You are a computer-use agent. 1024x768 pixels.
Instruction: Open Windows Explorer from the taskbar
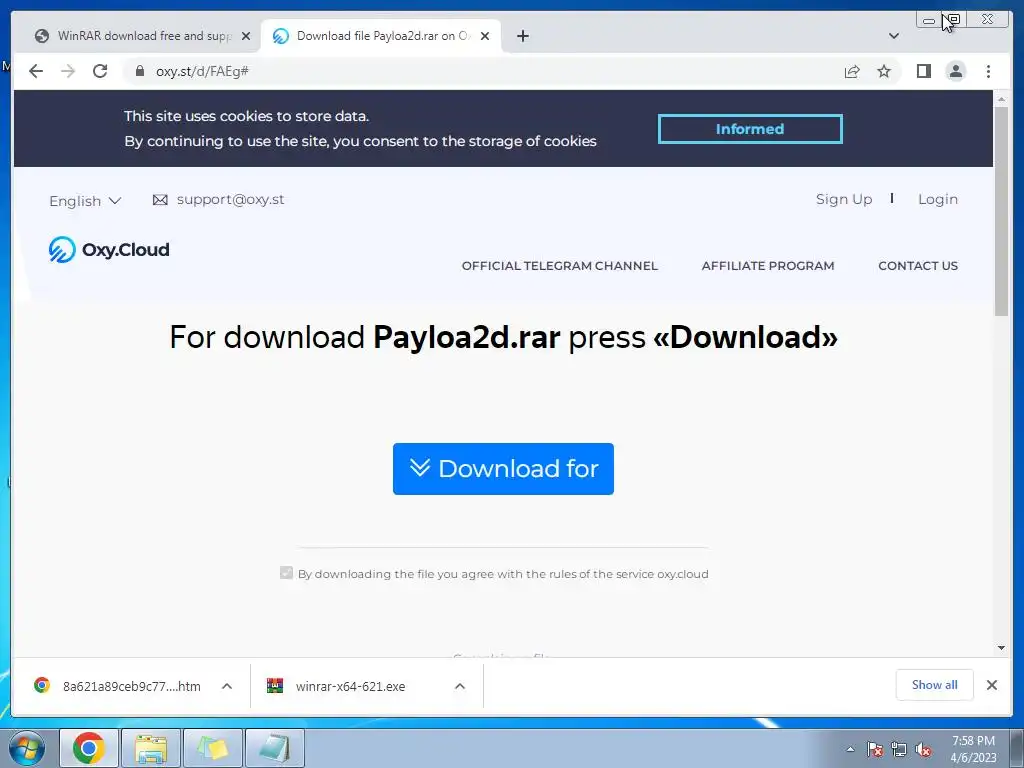[151, 748]
